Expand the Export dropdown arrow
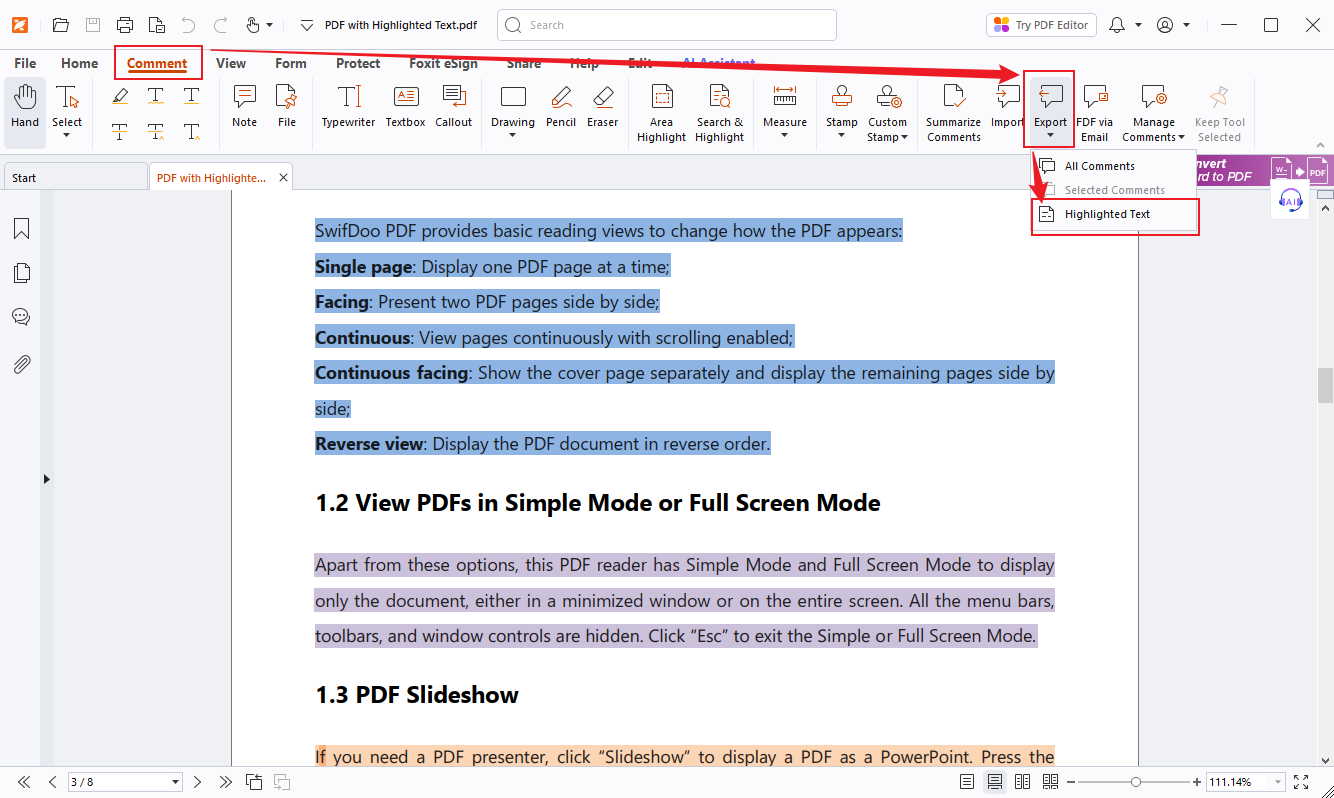The height and width of the screenshot is (798, 1334). [x=1050, y=136]
